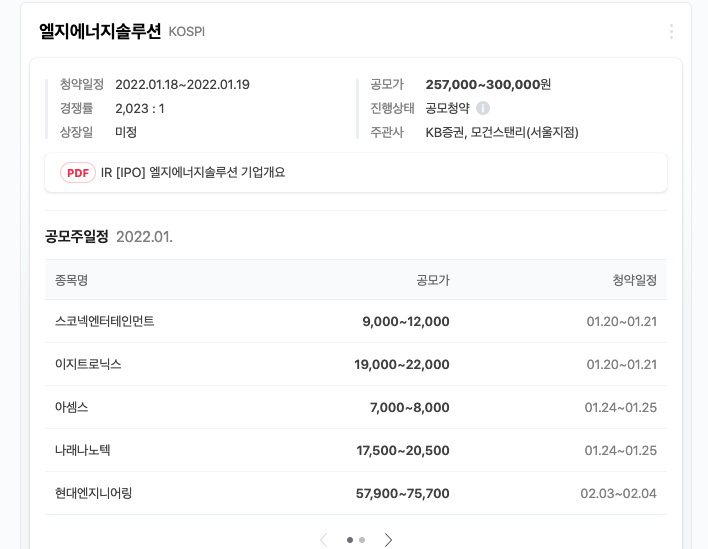
Task: Click the KOSPI market label
Action: 186,32
